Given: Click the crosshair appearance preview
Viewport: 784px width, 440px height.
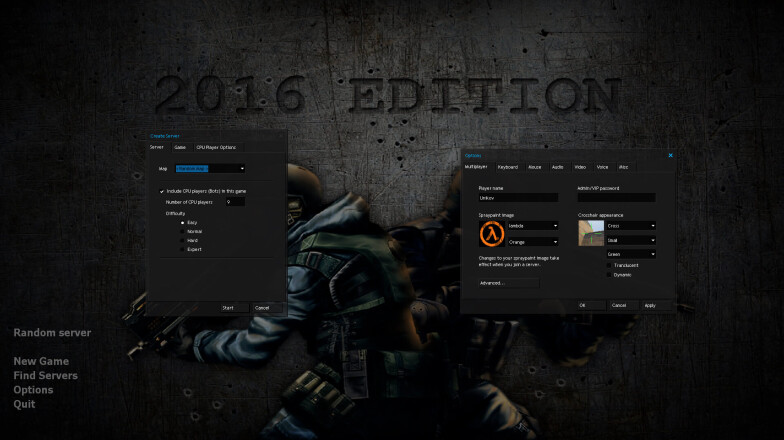Looking at the screenshot, I should point(591,233).
